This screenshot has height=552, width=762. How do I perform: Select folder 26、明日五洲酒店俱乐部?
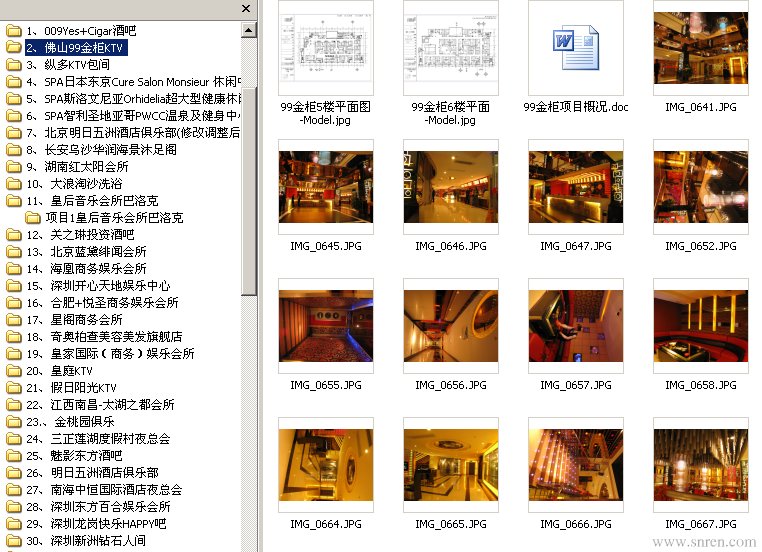click(x=92, y=473)
